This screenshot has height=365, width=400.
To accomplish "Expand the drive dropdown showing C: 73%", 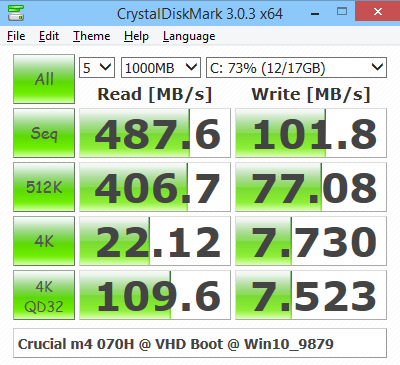I will (296, 68).
